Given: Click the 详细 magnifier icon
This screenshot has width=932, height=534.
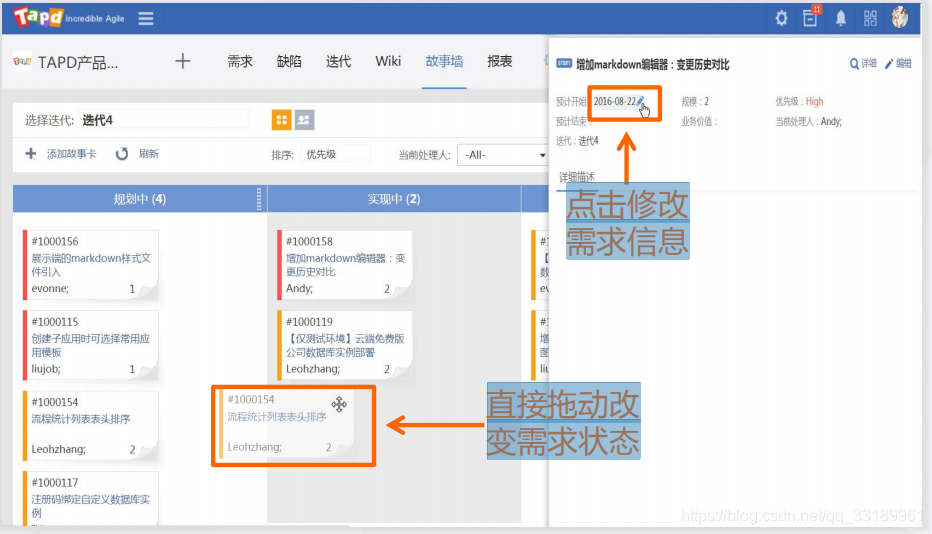Looking at the screenshot, I should (x=854, y=64).
